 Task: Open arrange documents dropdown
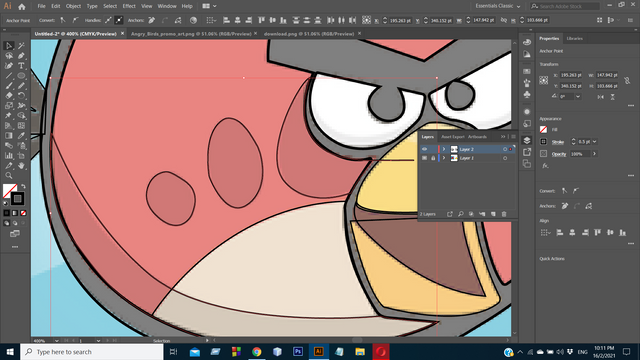point(209,6)
